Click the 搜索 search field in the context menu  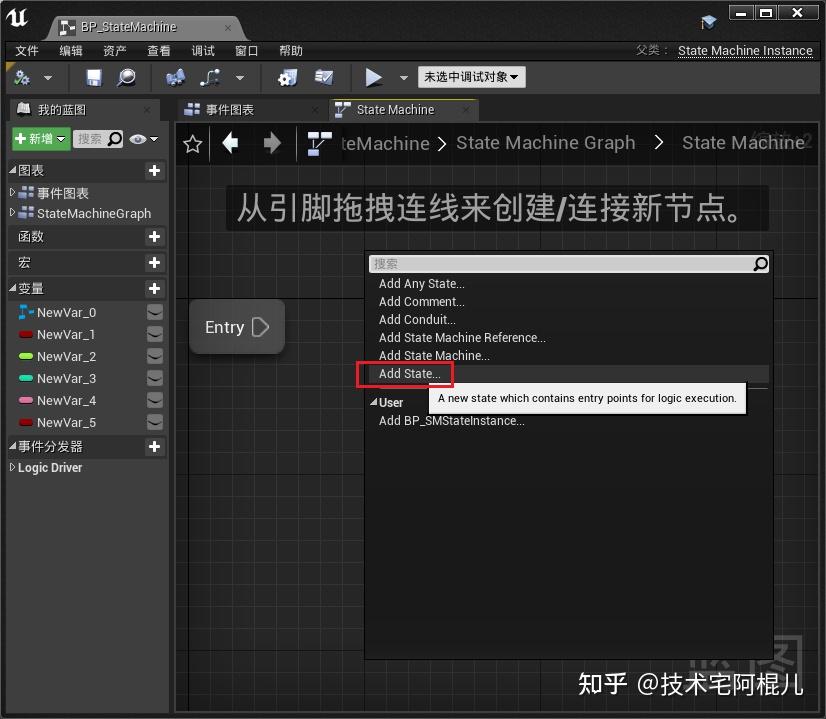click(560, 263)
